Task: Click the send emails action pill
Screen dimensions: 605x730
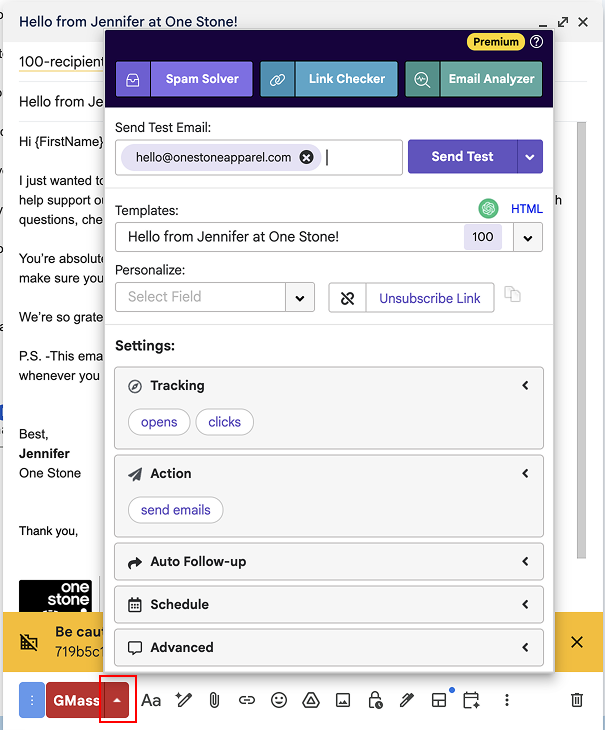Action: pyautogui.click(x=175, y=510)
